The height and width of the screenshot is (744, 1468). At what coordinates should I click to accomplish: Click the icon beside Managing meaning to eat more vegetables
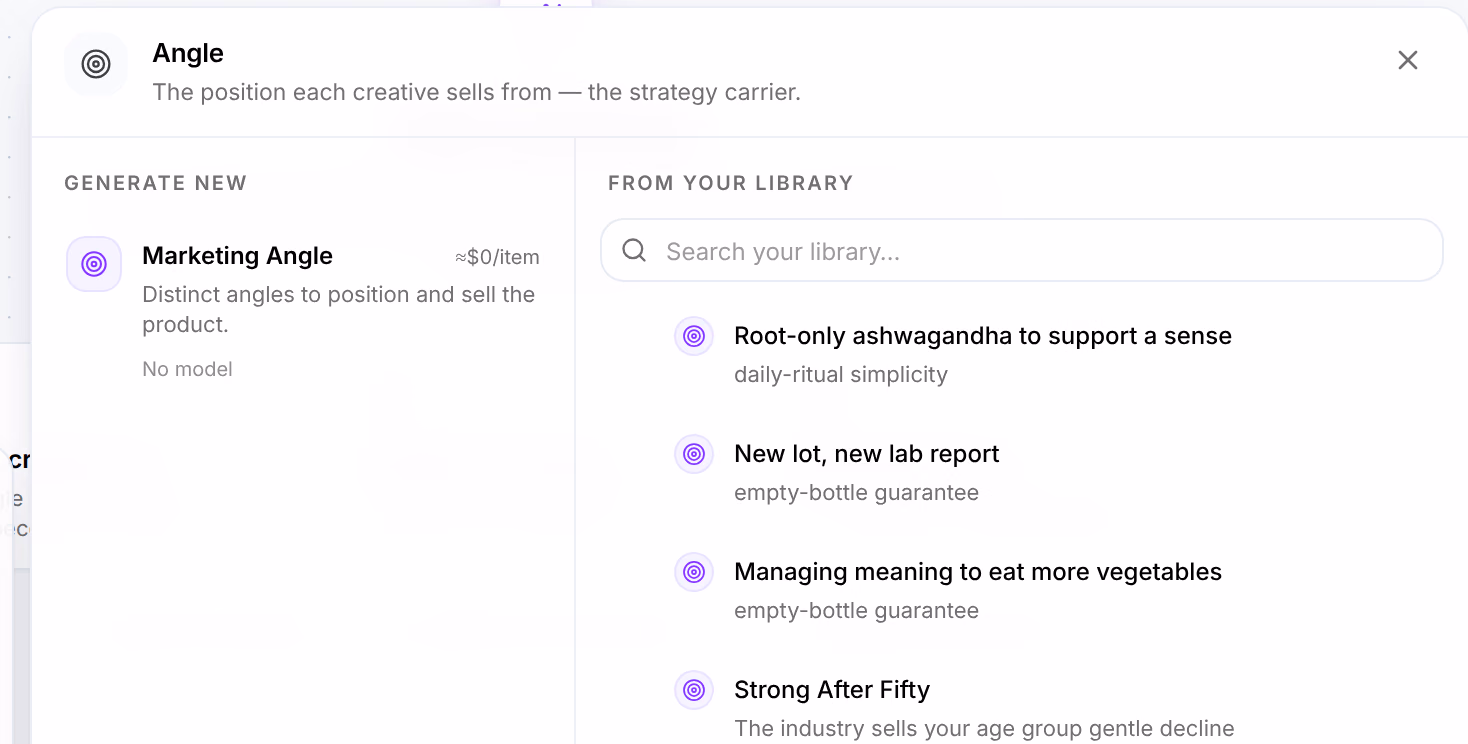point(694,572)
